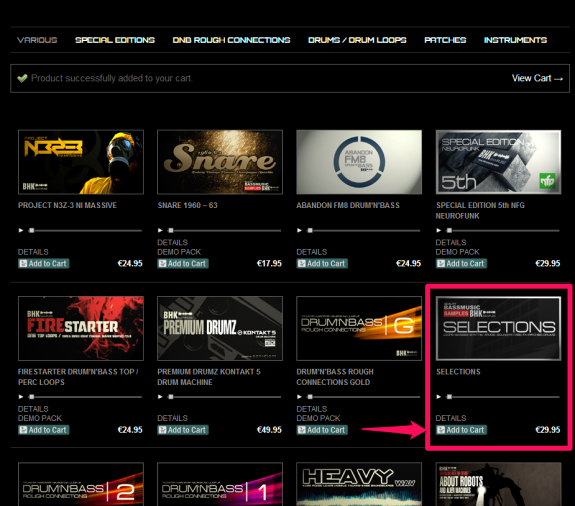Open Demo Pack for Rough Connections Gold
The height and width of the screenshot is (506, 575).
tap(318, 418)
